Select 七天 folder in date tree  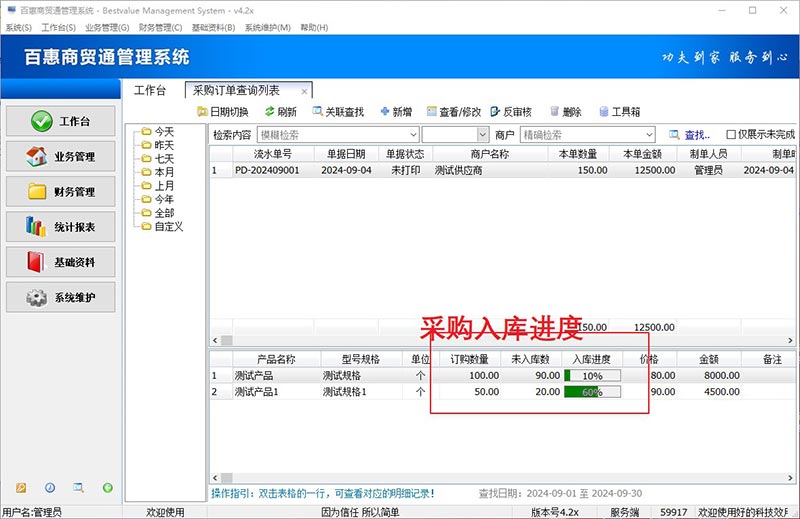pyautogui.click(x=158, y=159)
